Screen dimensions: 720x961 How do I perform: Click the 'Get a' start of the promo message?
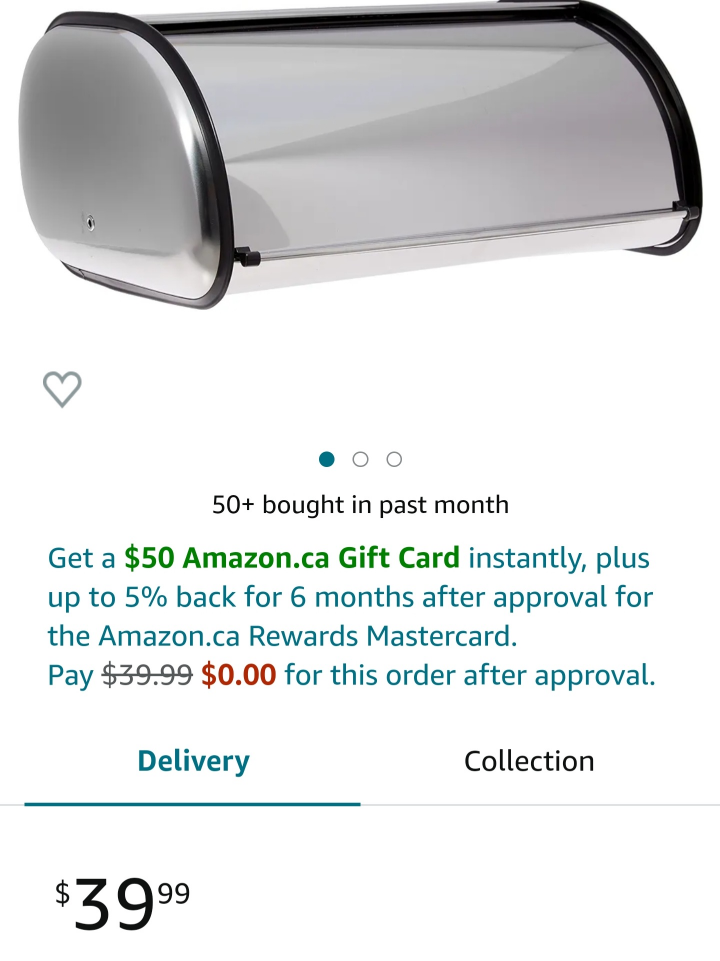coord(81,558)
